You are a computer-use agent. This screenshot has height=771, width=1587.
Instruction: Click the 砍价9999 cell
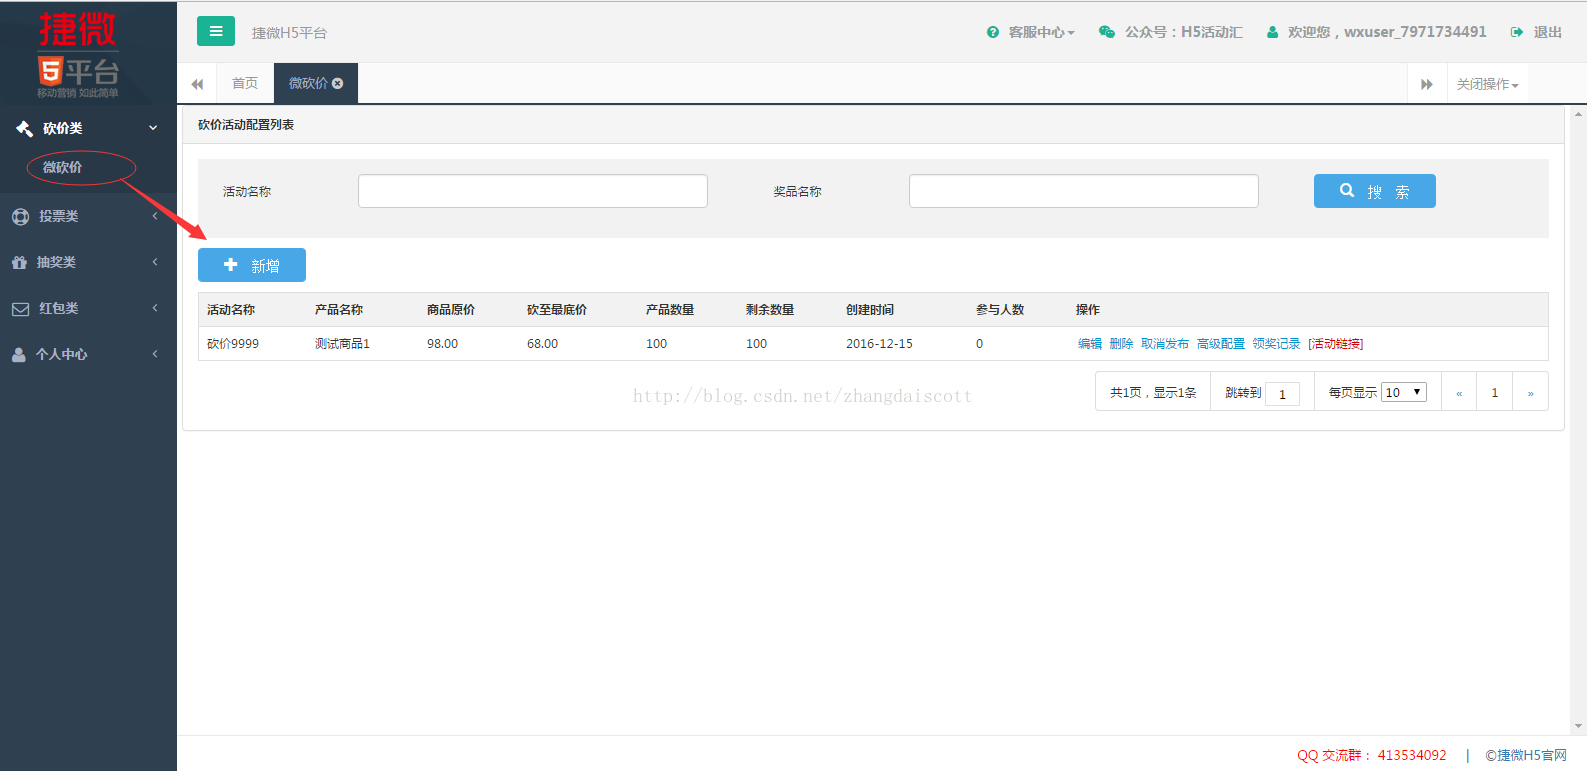pyautogui.click(x=233, y=344)
